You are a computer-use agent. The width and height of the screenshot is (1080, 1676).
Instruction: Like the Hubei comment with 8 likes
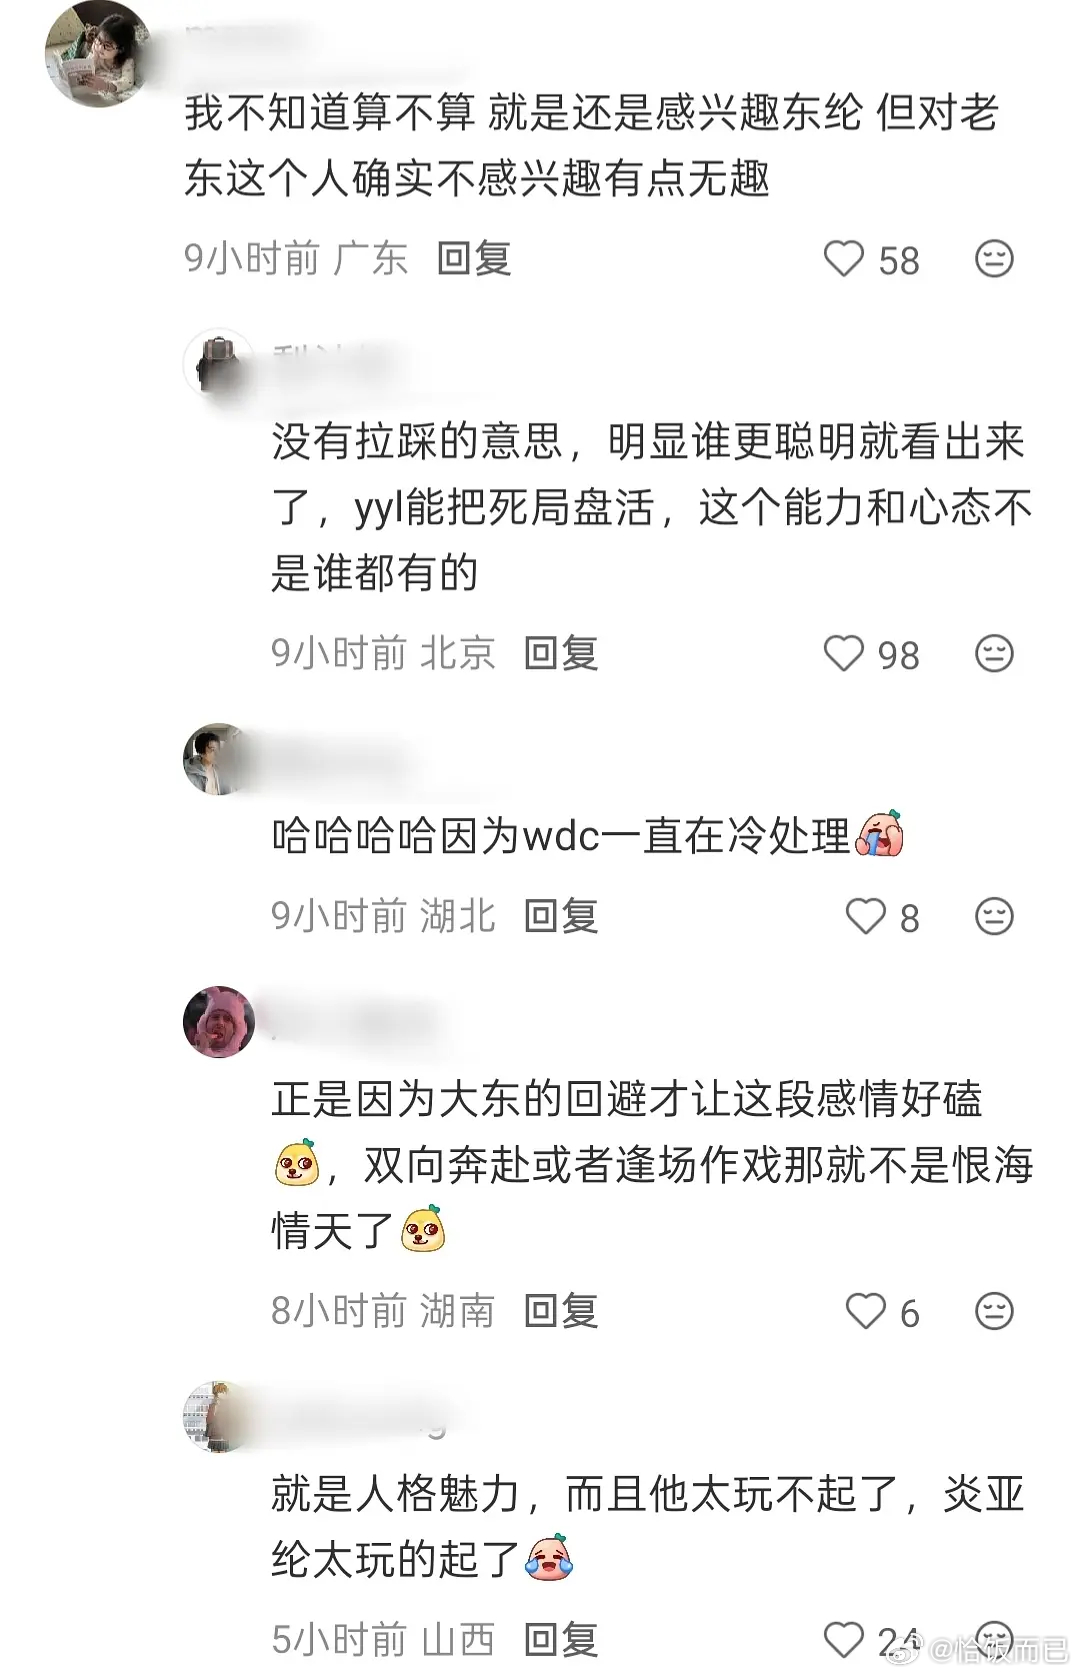click(866, 916)
